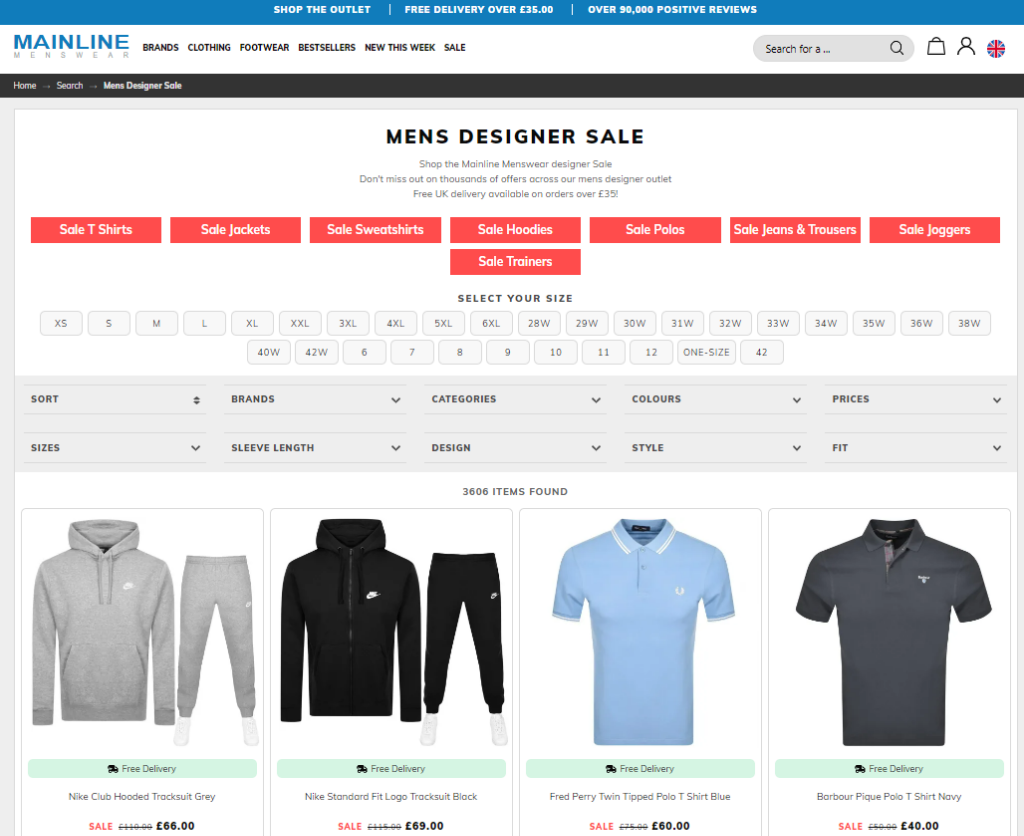The height and width of the screenshot is (836, 1024).
Task: Toggle the 32W waist size filter
Action: pyautogui.click(x=730, y=323)
